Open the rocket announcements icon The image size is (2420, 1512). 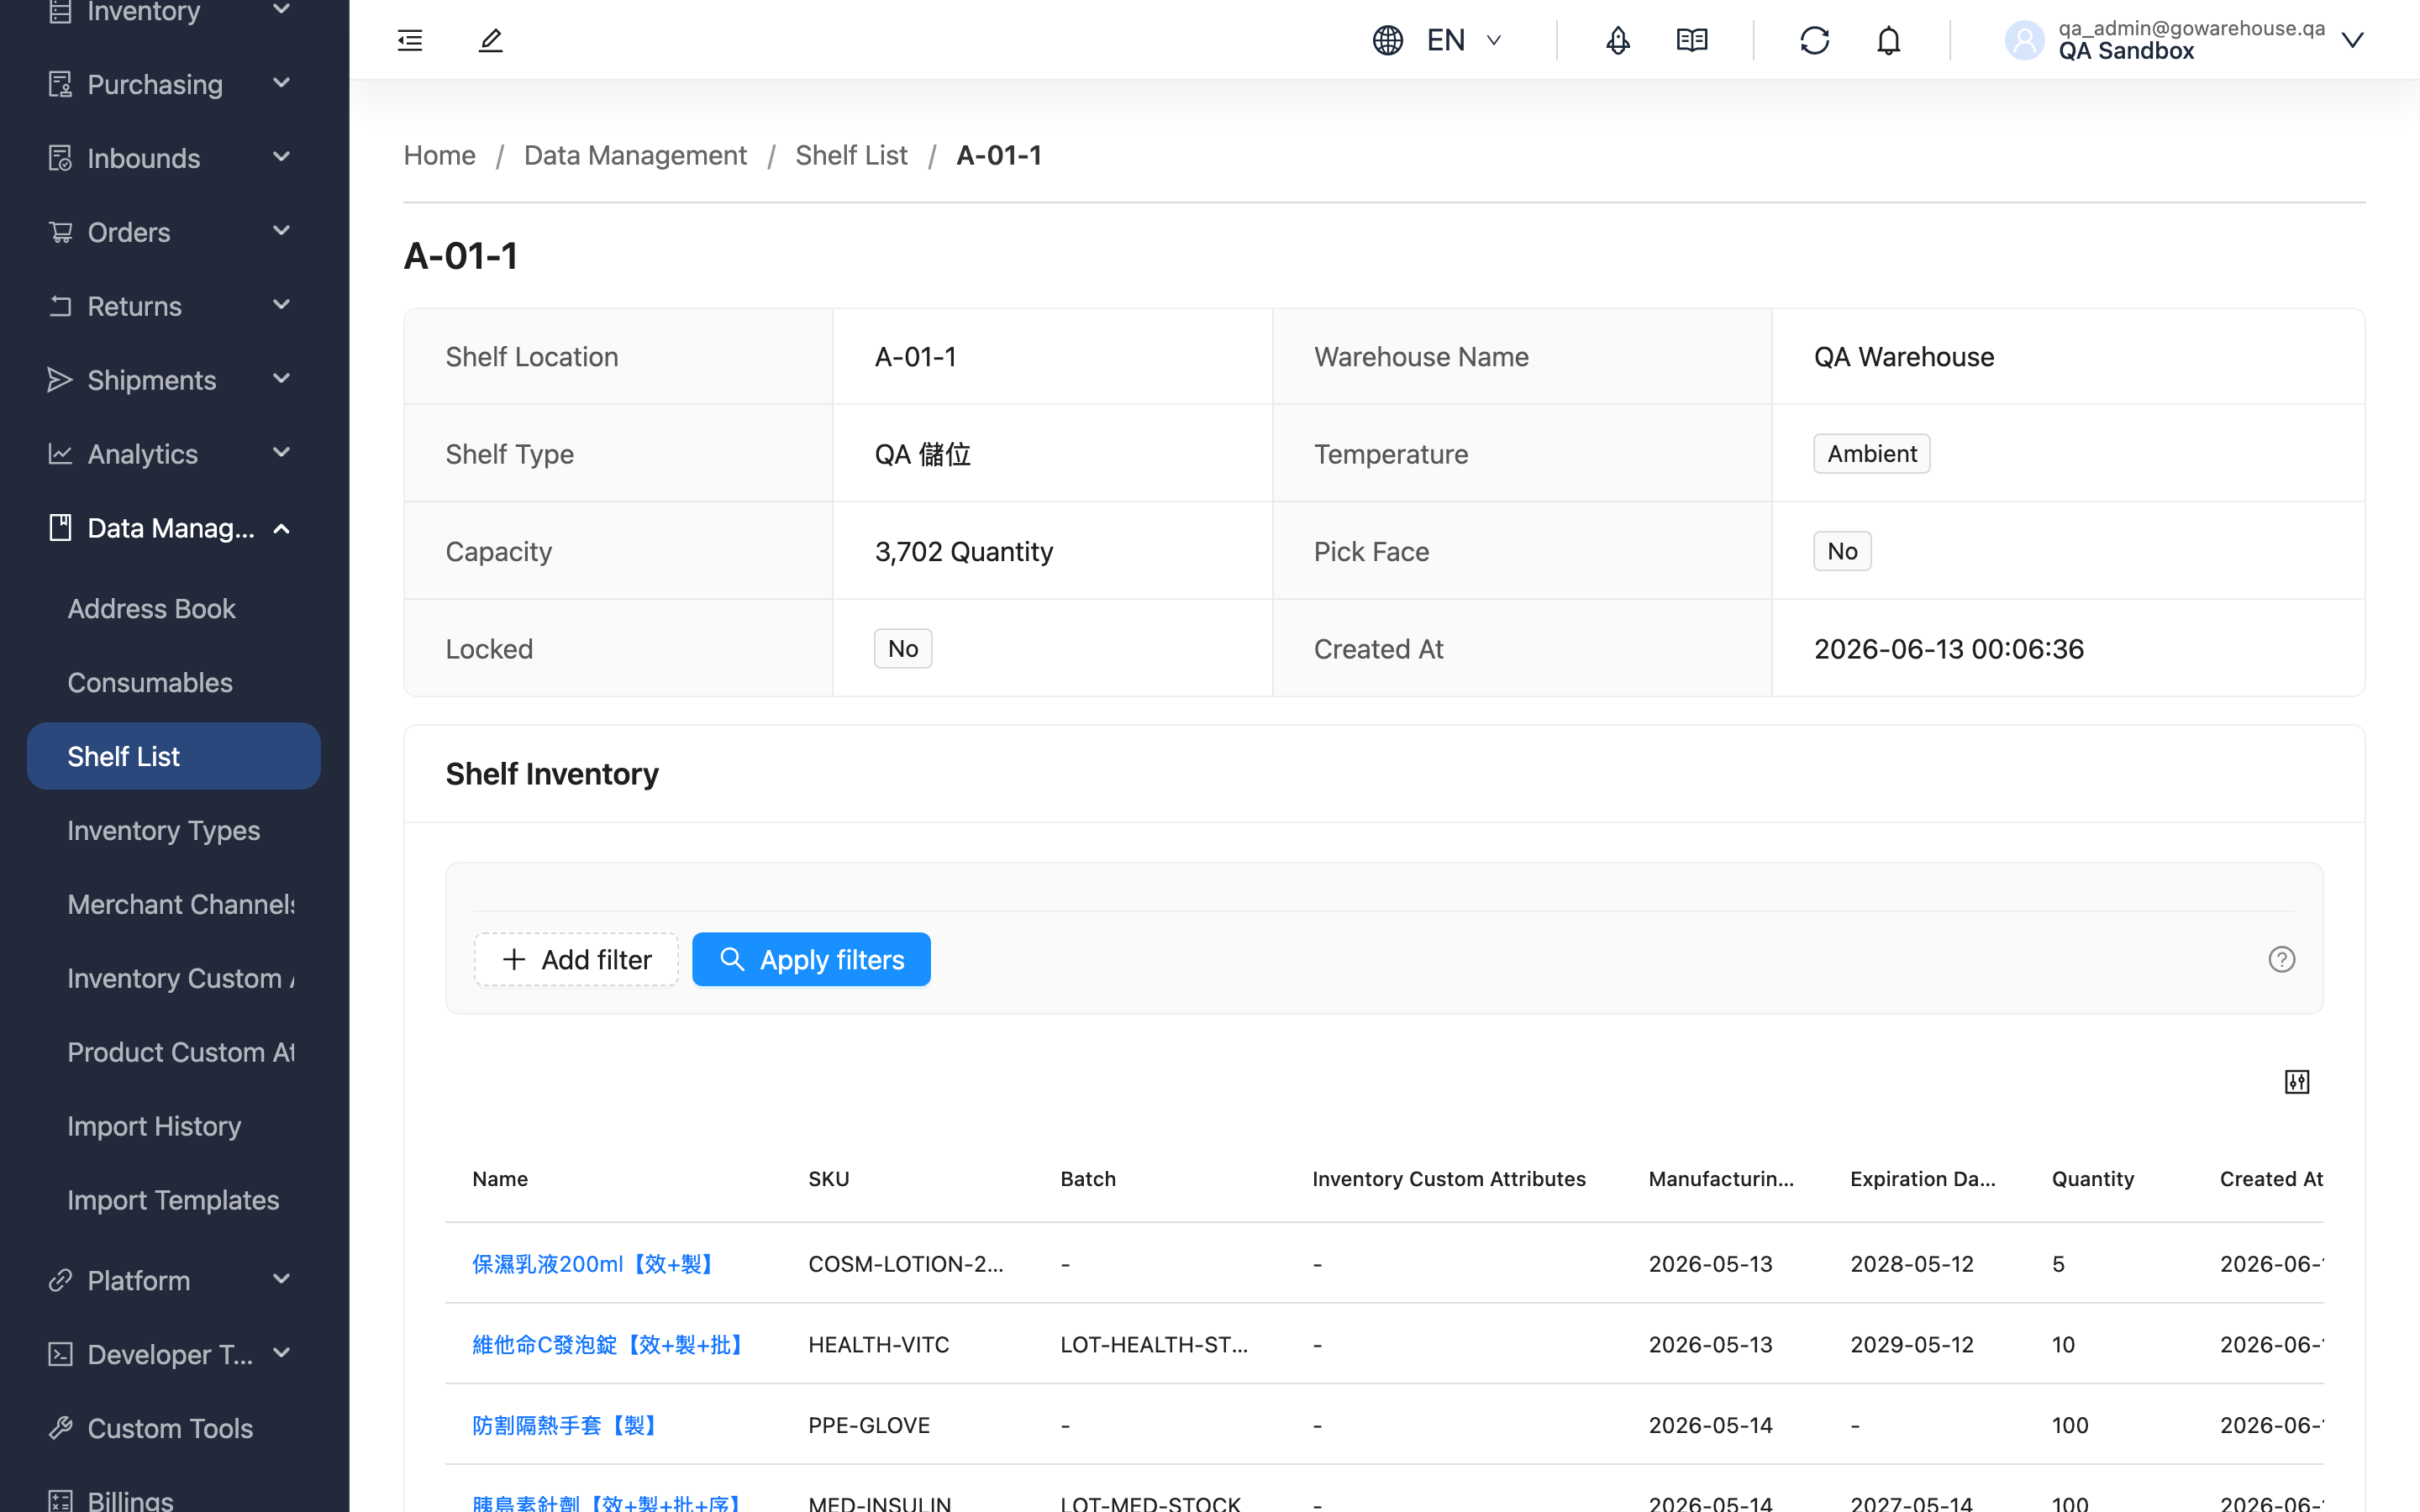(1617, 40)
